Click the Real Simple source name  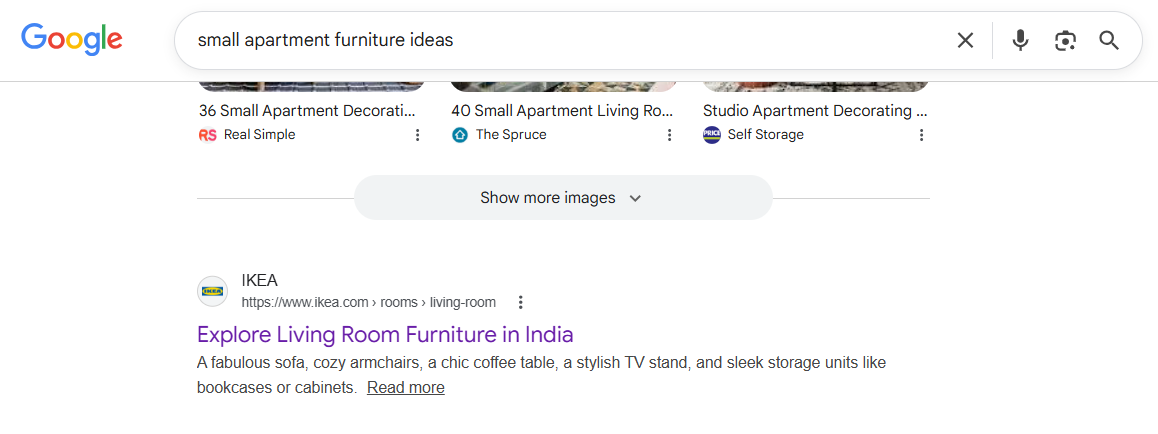[x=259, y=135]
